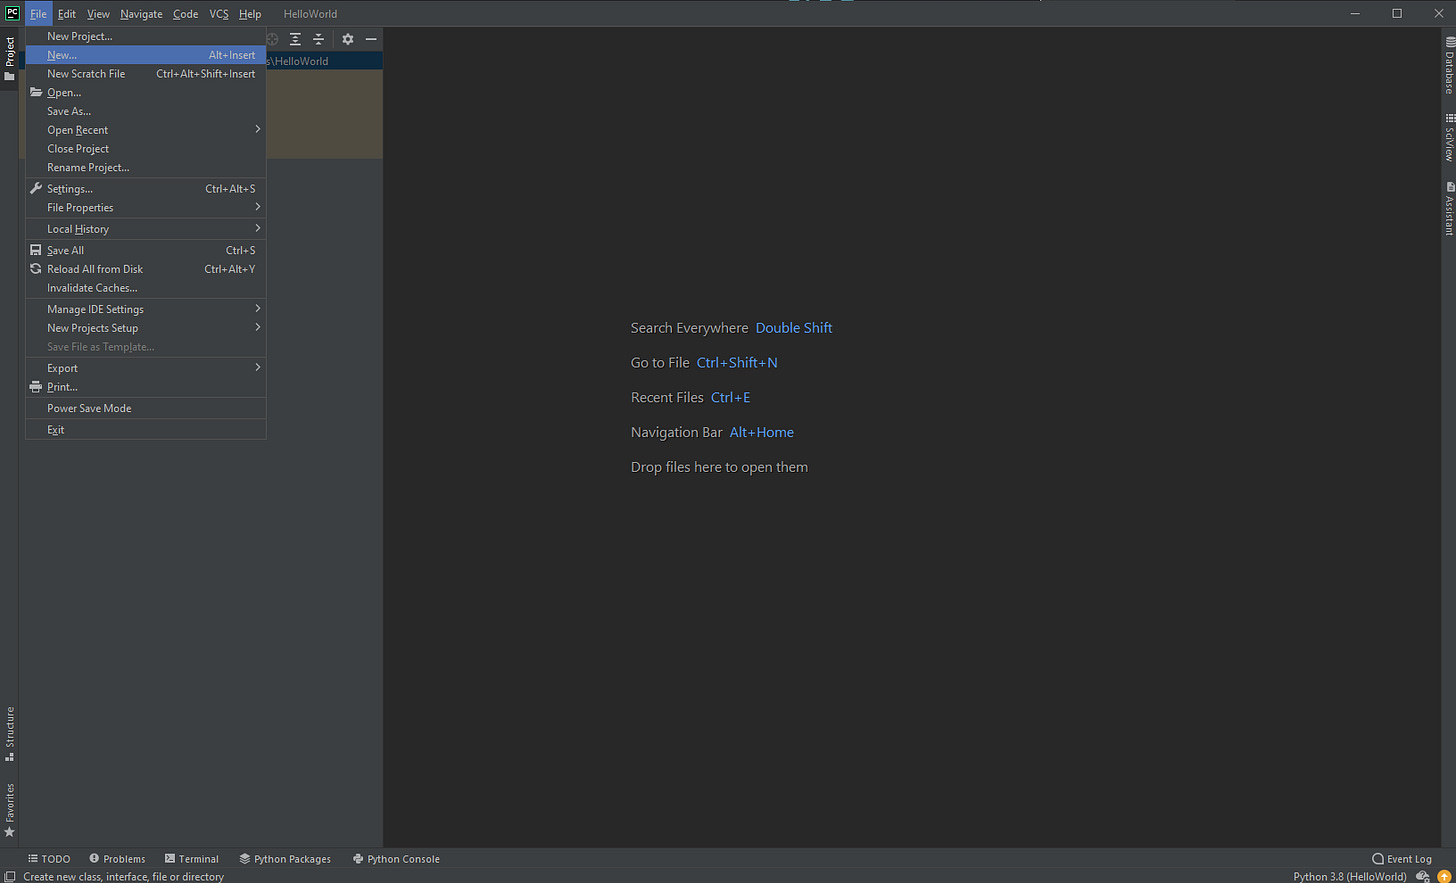The width and height of the screenshot is (1456, 883).
Task: Open the Favorites tool window
Action: pos(9,810)
